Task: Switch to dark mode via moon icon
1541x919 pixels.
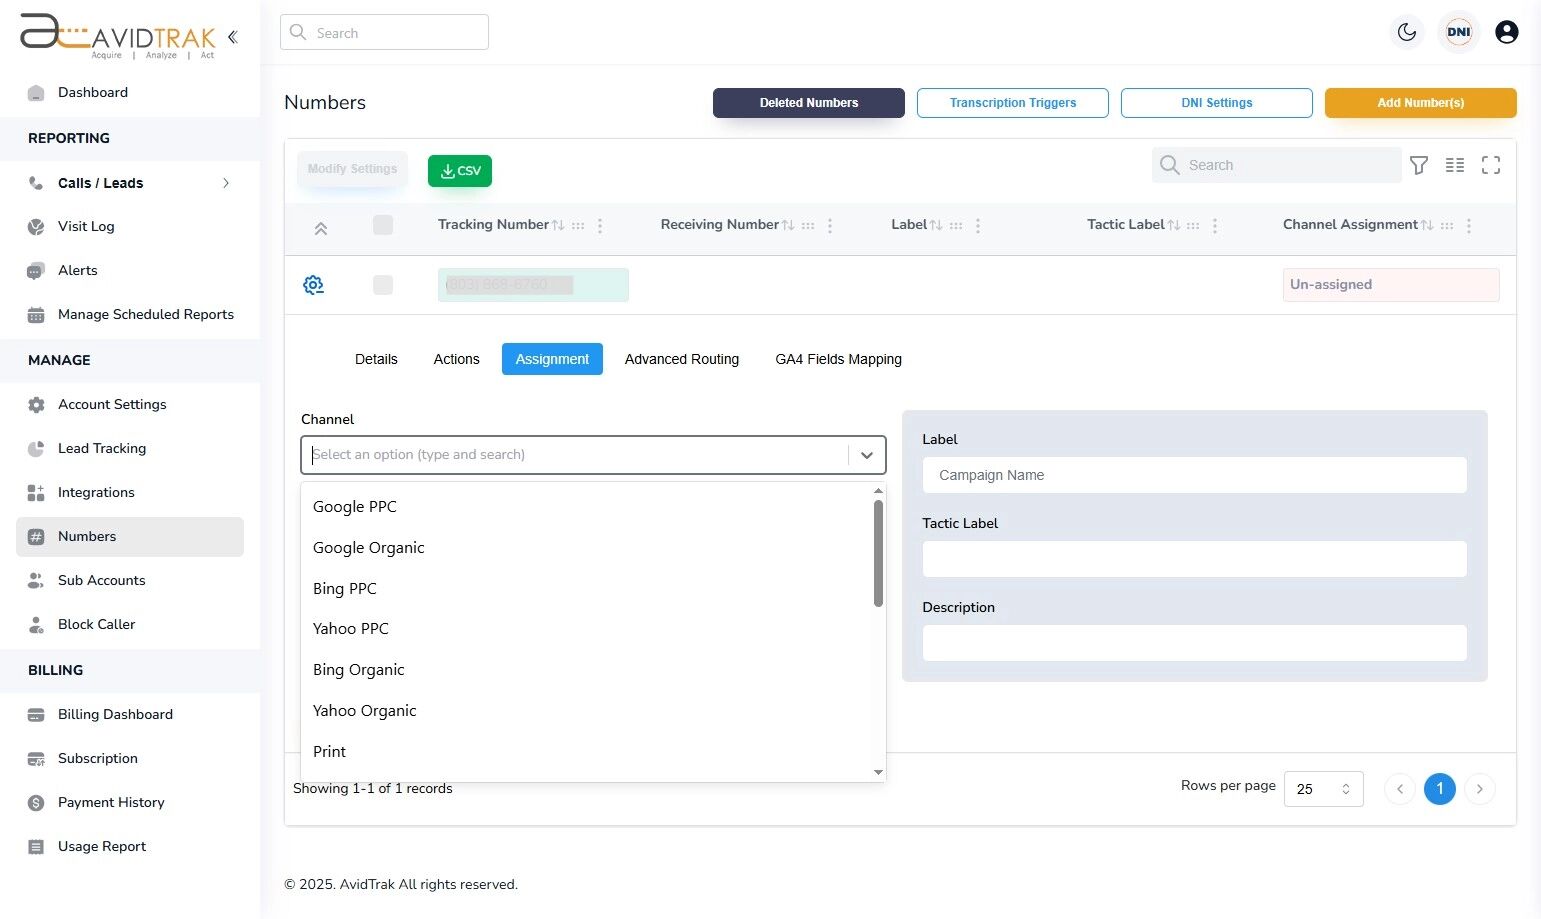Action: tap(1407, 32)
